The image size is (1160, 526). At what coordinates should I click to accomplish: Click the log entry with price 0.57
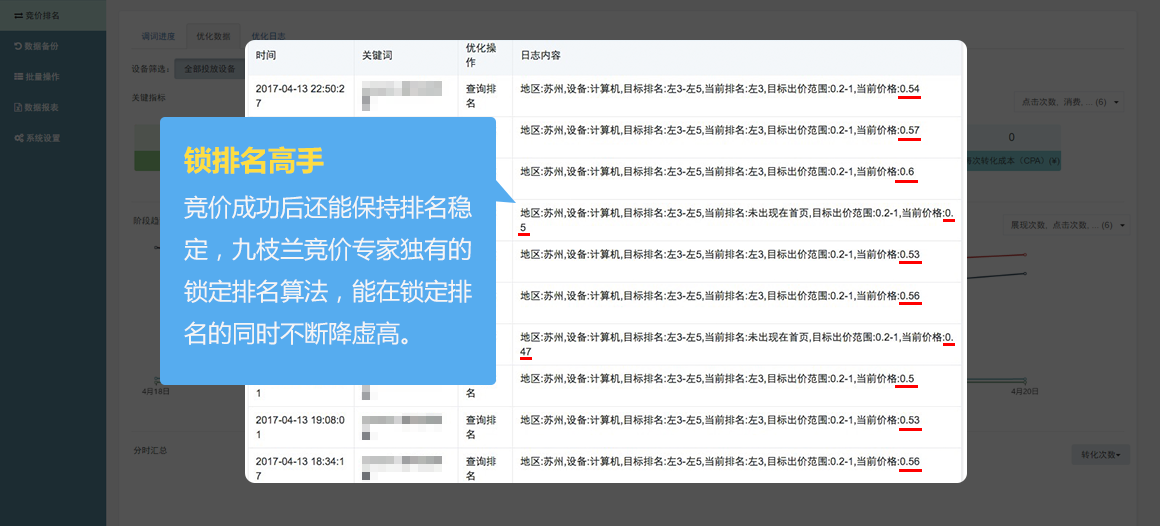click(720, 131)
